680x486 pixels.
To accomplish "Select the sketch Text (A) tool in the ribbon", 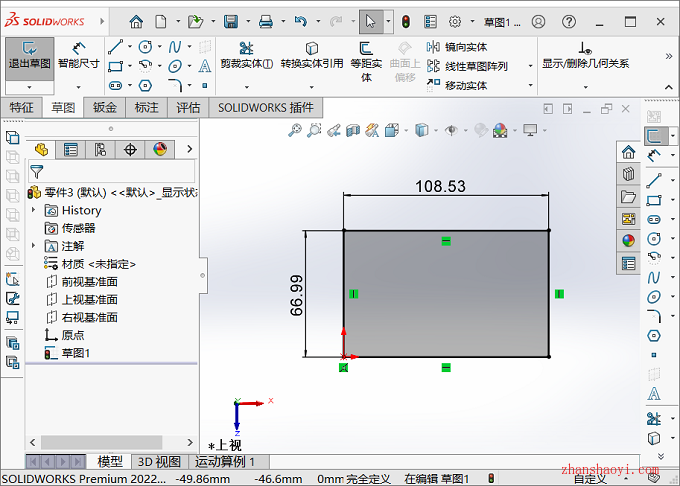I will [x=205, y=66].
